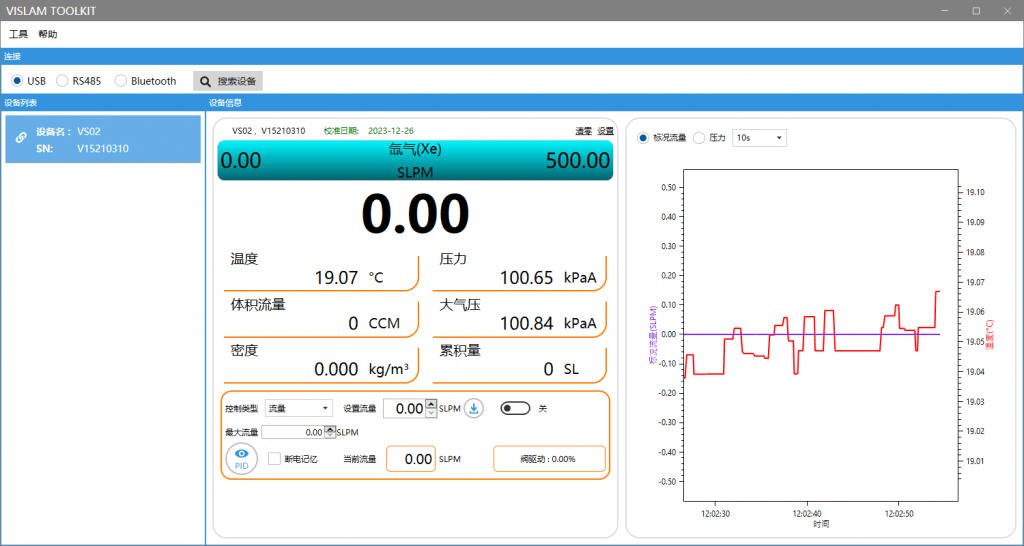
Task: Open the PID eye button
Action: tap(242, 458)
